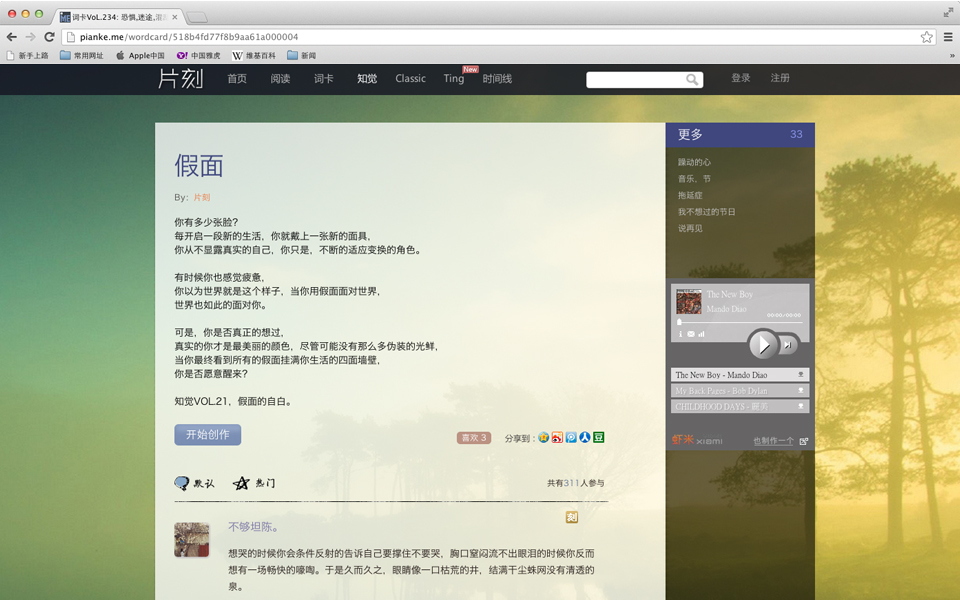Share to Sina Weibo icon
The image size is (960, 600).
click(557, 438)
